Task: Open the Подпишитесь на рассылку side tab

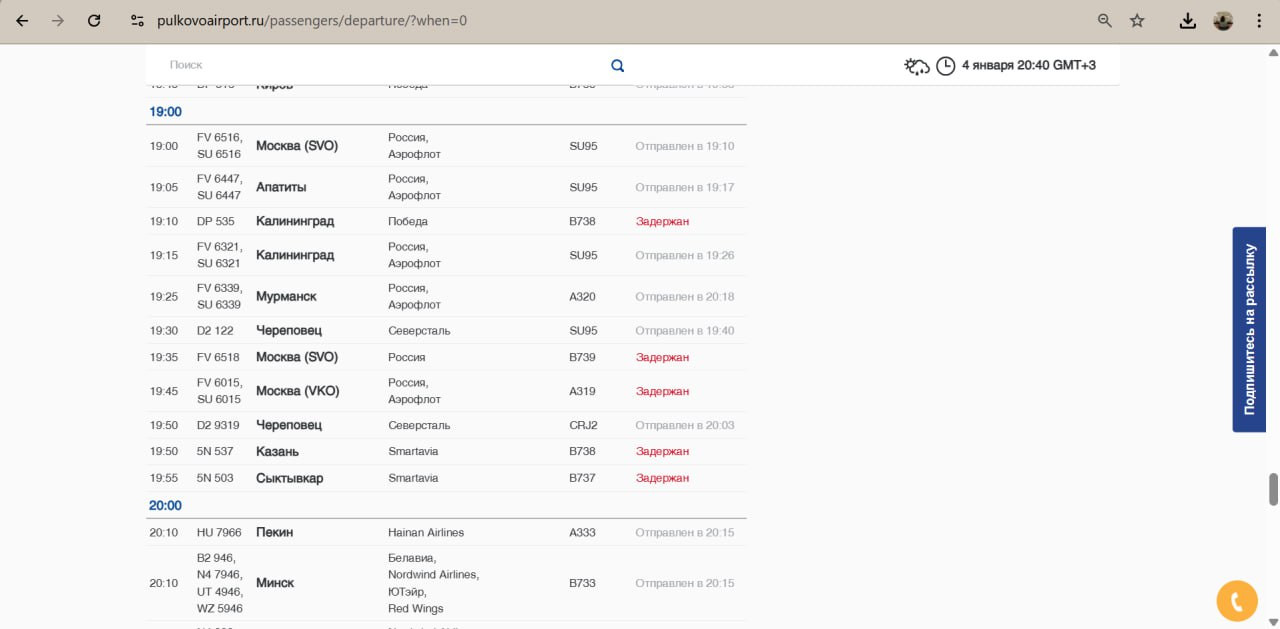Action: click(x=1249, y=330)
